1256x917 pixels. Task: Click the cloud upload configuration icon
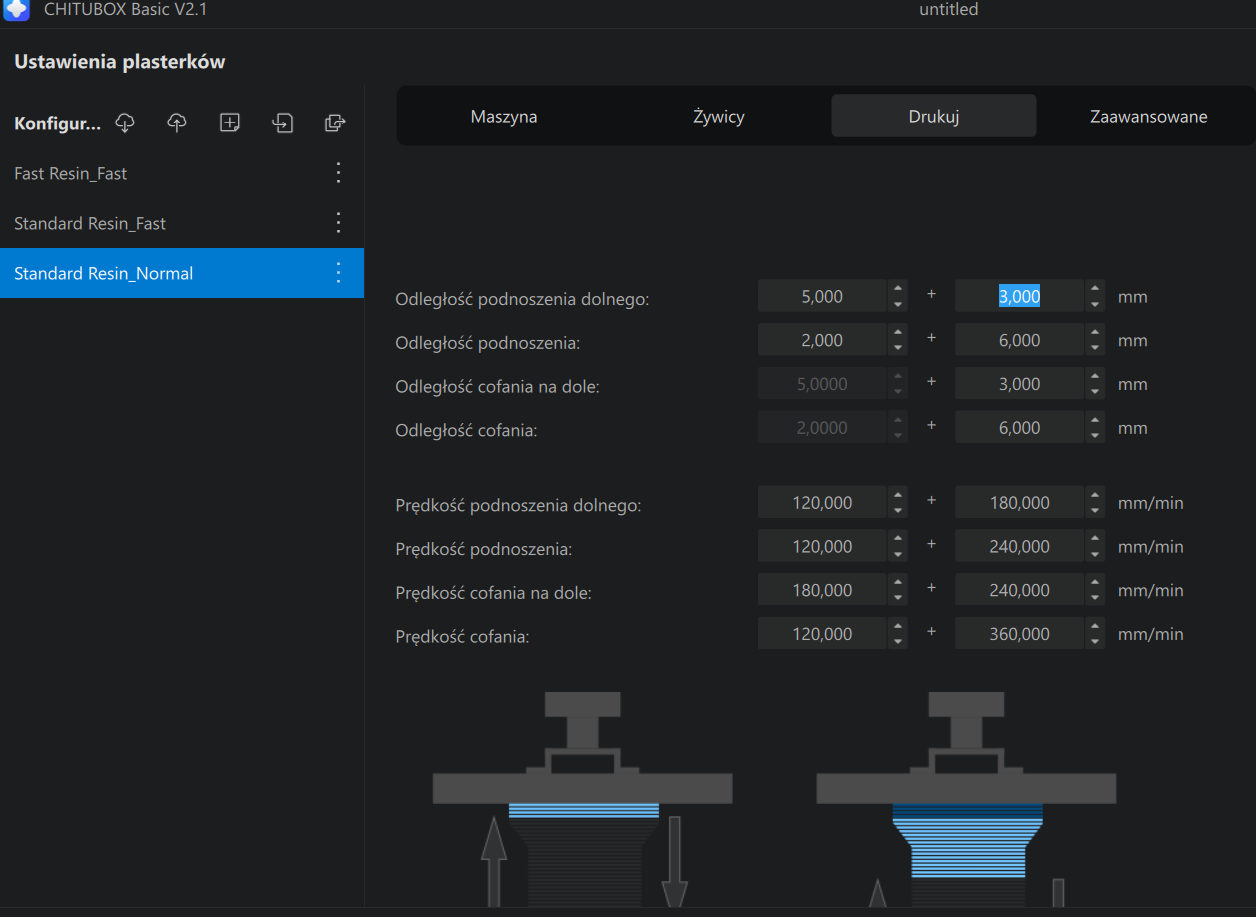[177, 123]
